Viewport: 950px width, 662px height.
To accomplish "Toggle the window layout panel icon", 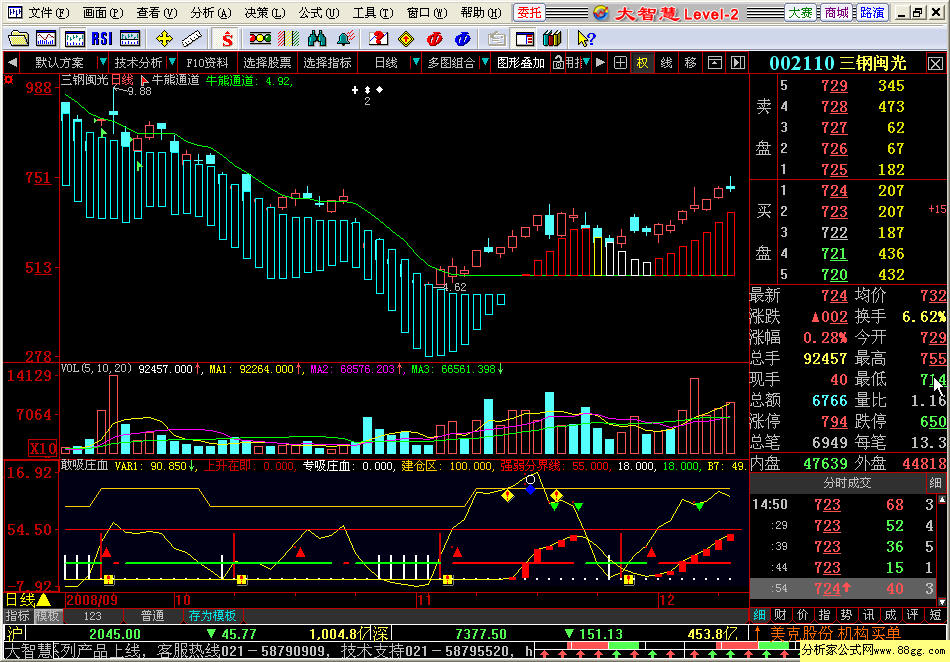I will [525, 39].
